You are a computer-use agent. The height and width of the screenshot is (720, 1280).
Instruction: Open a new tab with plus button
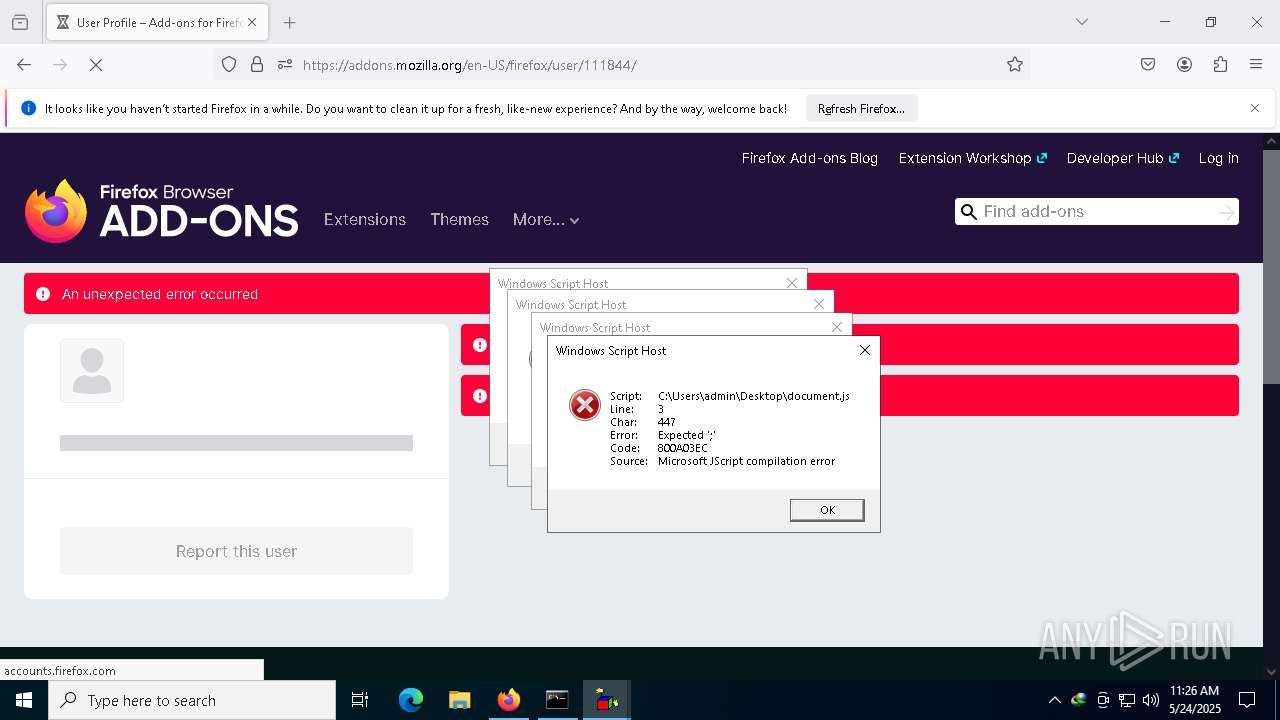click(x=290, y=22)
